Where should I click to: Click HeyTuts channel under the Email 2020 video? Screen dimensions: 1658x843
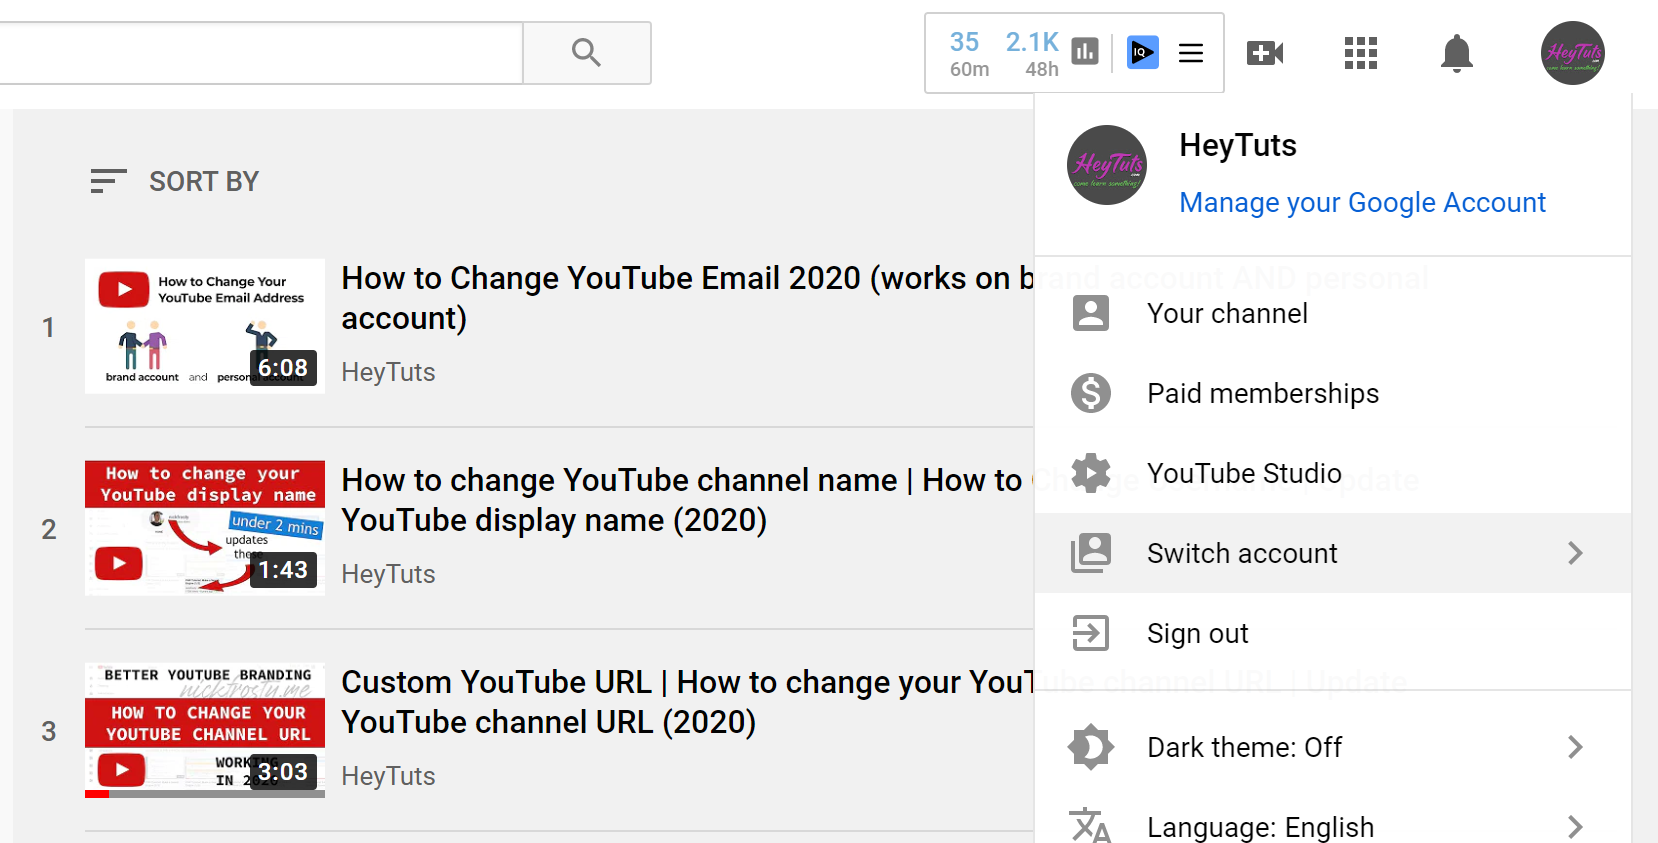click(388, 372)
